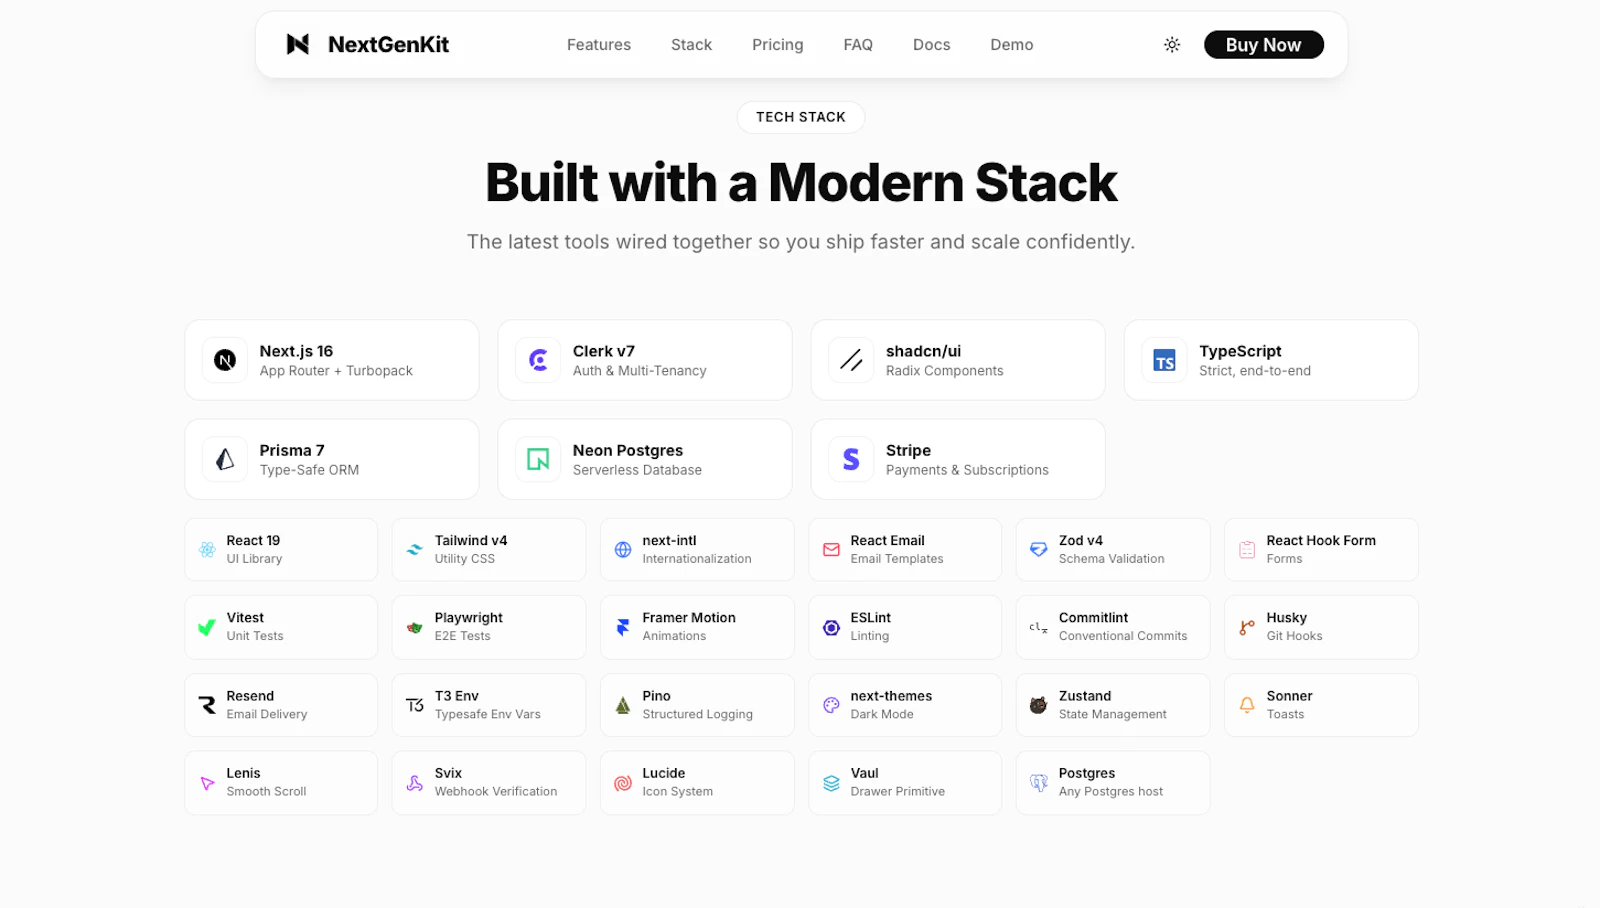Click the 'Payments & Subscriptions' text
The image size is (1600, 908).
point(967,470)
